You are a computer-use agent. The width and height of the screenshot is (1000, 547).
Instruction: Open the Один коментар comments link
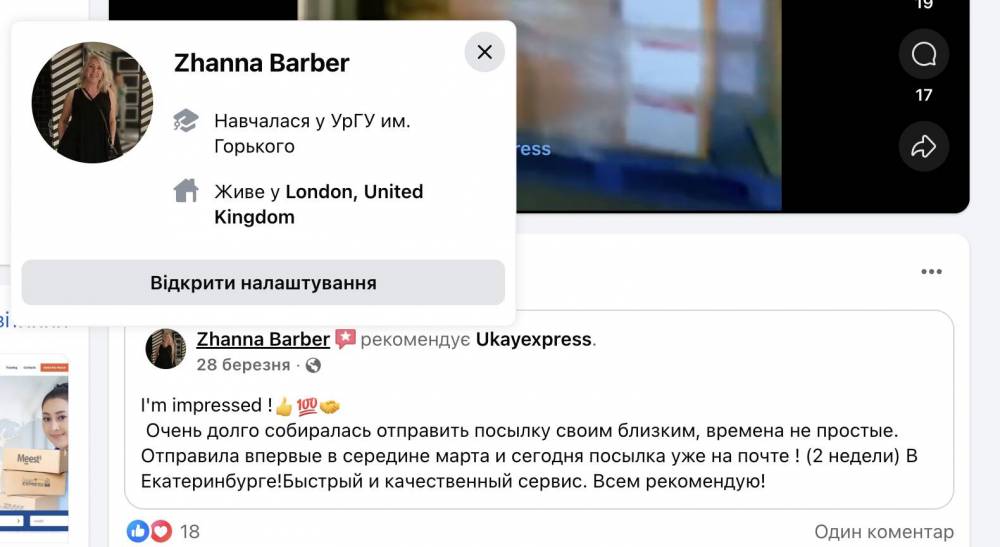click(884, 531)
